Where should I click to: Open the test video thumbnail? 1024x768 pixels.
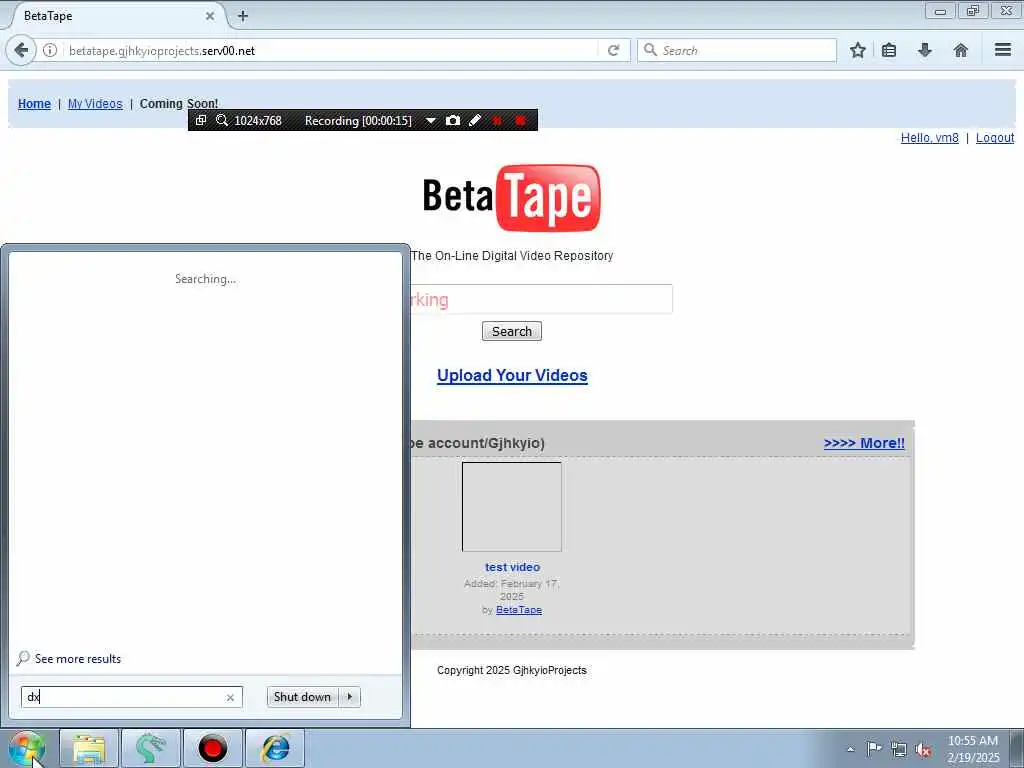coord(511,507)
